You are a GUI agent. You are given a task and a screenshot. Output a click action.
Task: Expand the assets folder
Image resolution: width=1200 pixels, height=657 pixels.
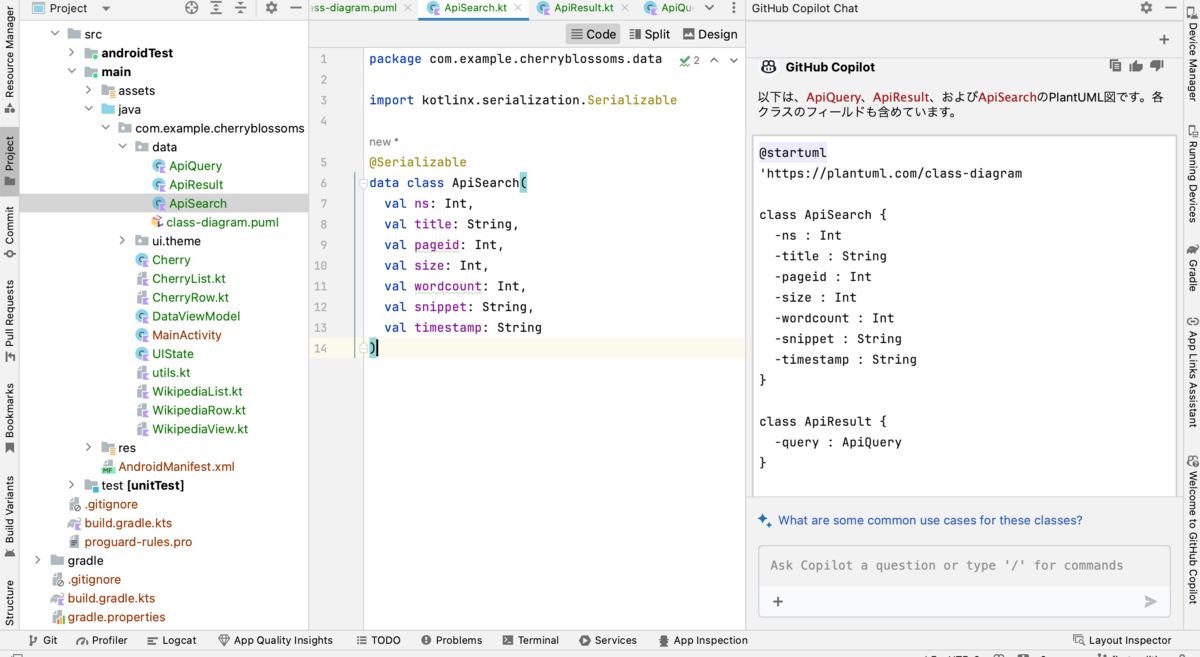[88, 90]
